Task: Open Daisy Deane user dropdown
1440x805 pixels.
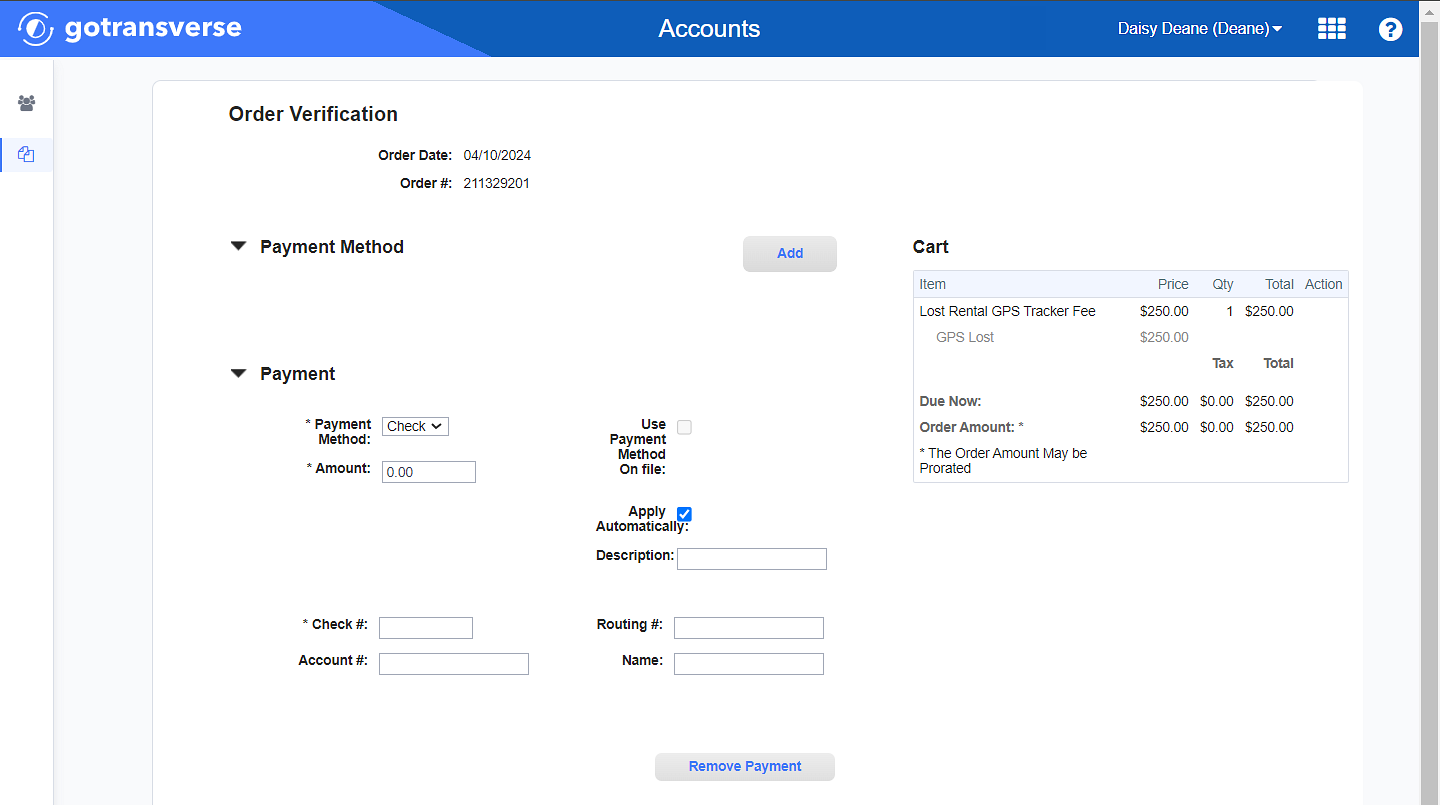Action: click(x=1200, y=29)
